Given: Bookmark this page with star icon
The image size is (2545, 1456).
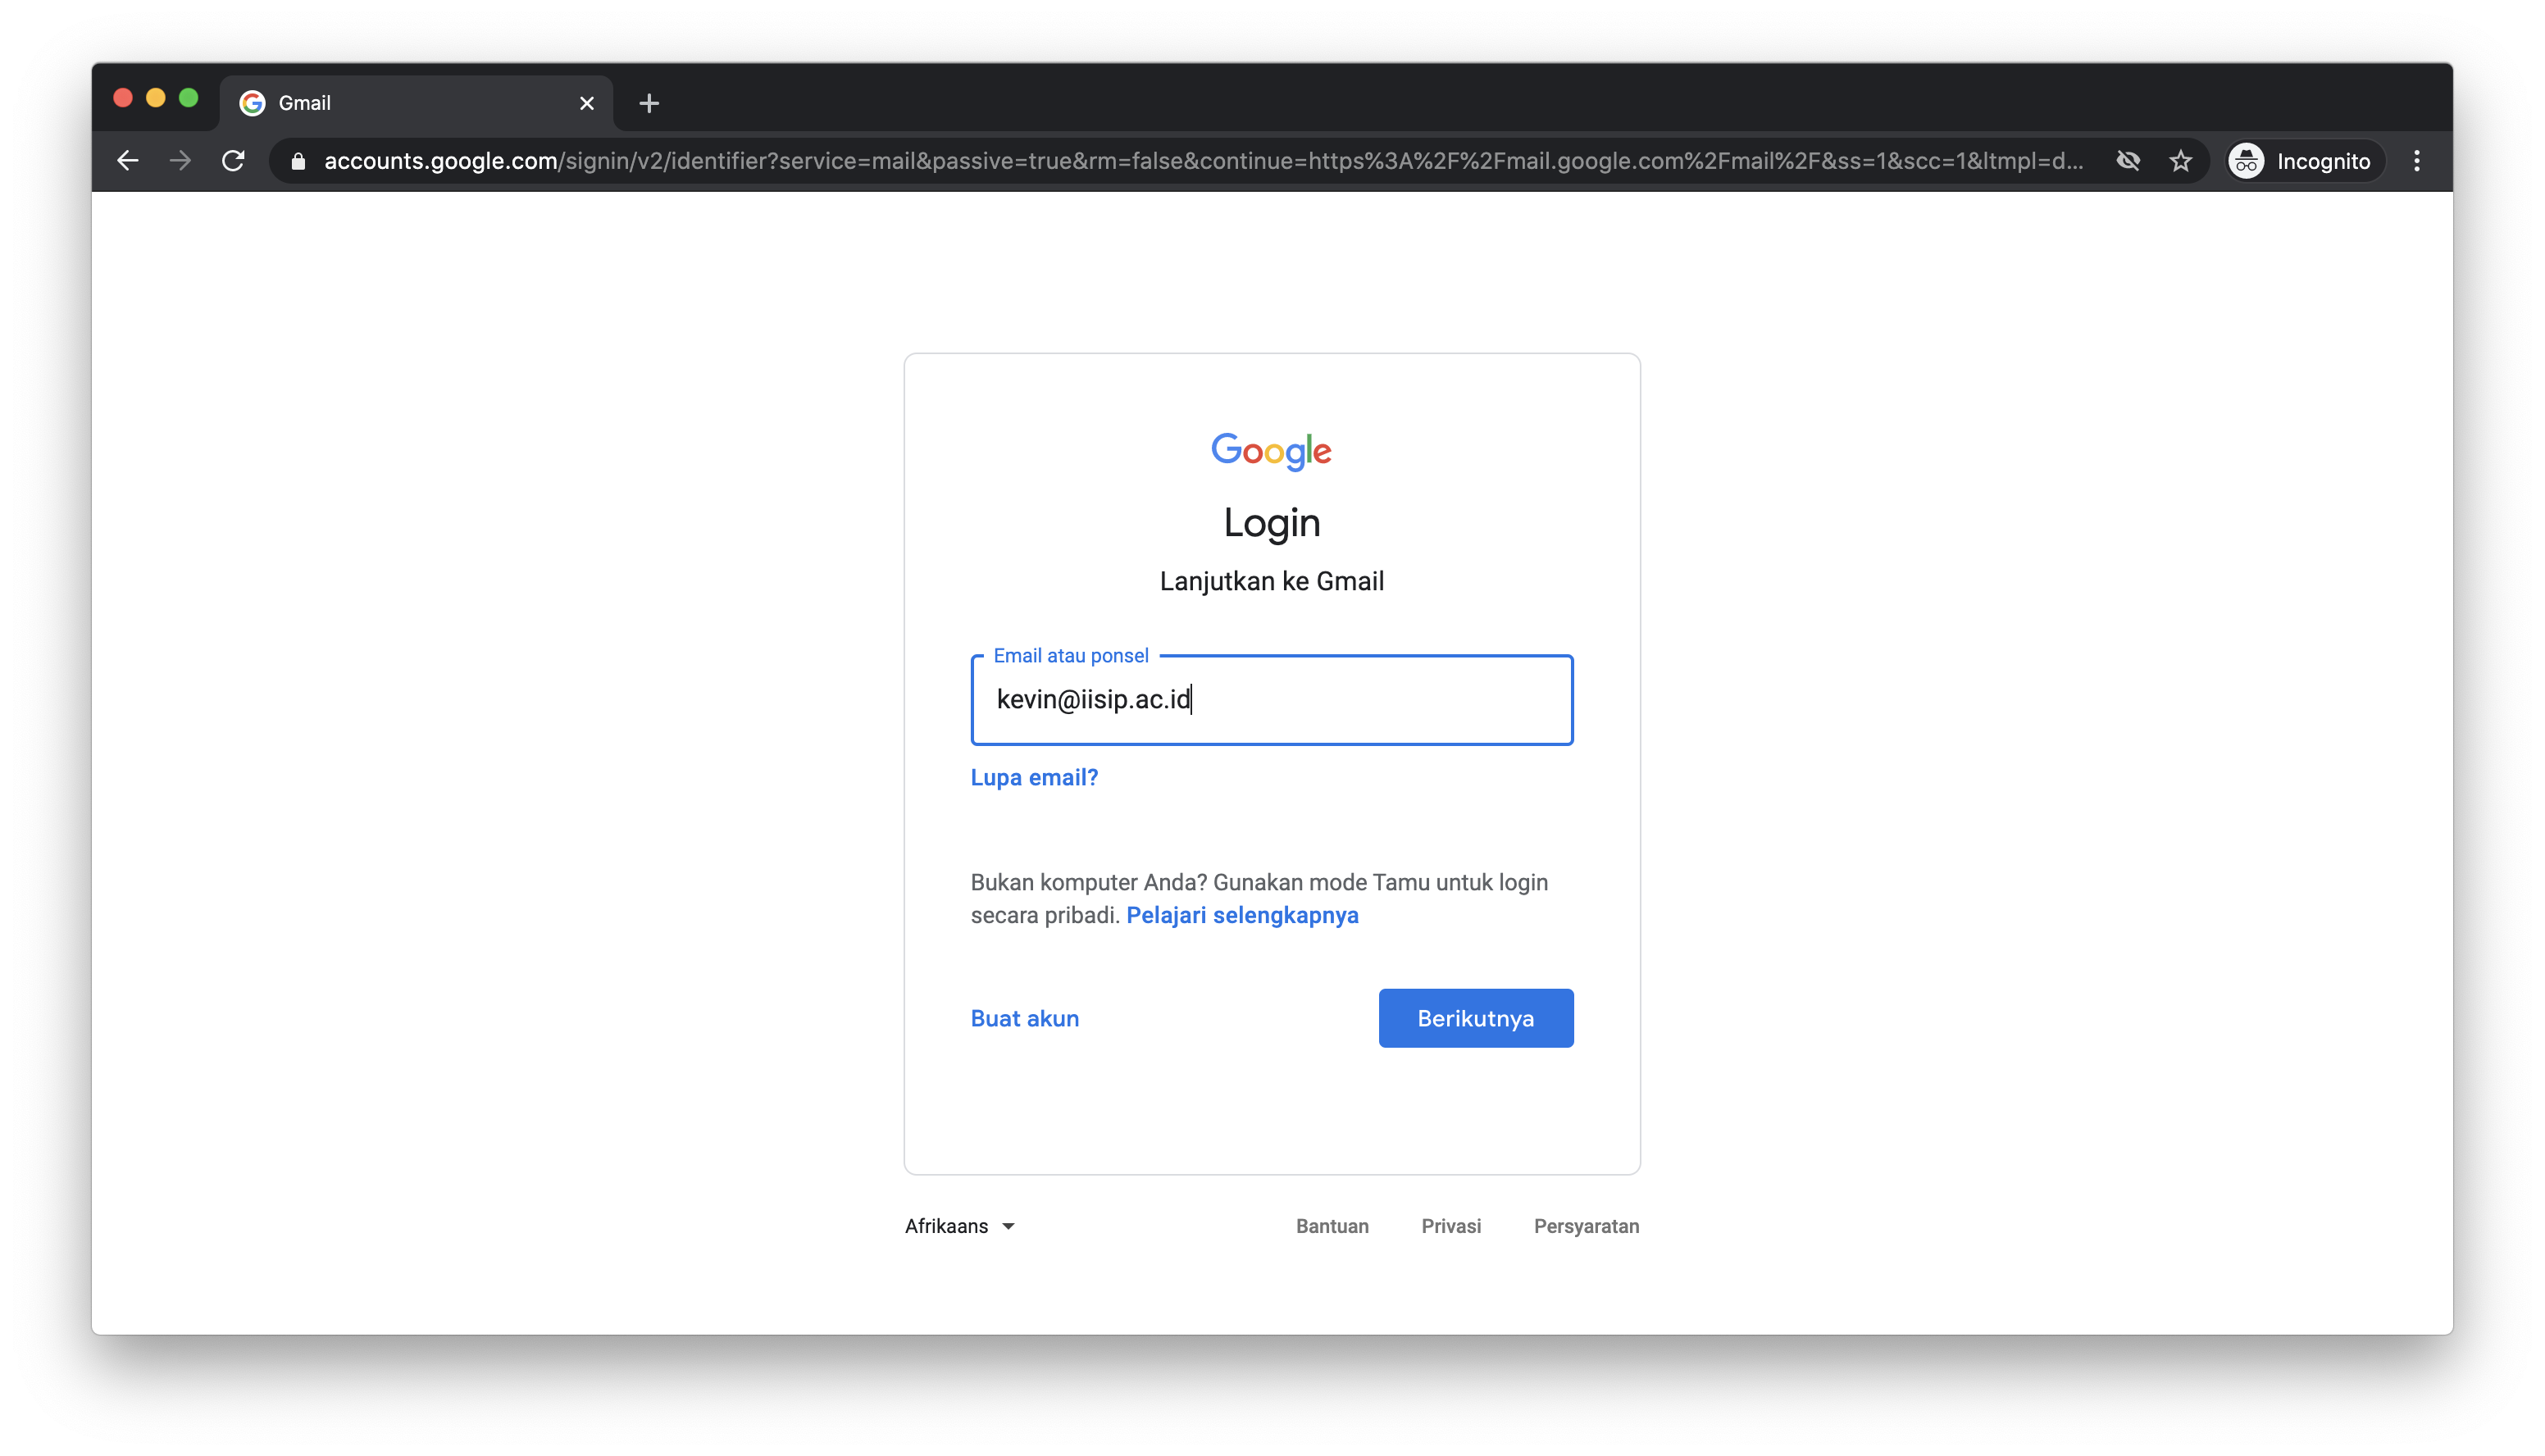Looking at the screenshot, I should (2180, 161).
